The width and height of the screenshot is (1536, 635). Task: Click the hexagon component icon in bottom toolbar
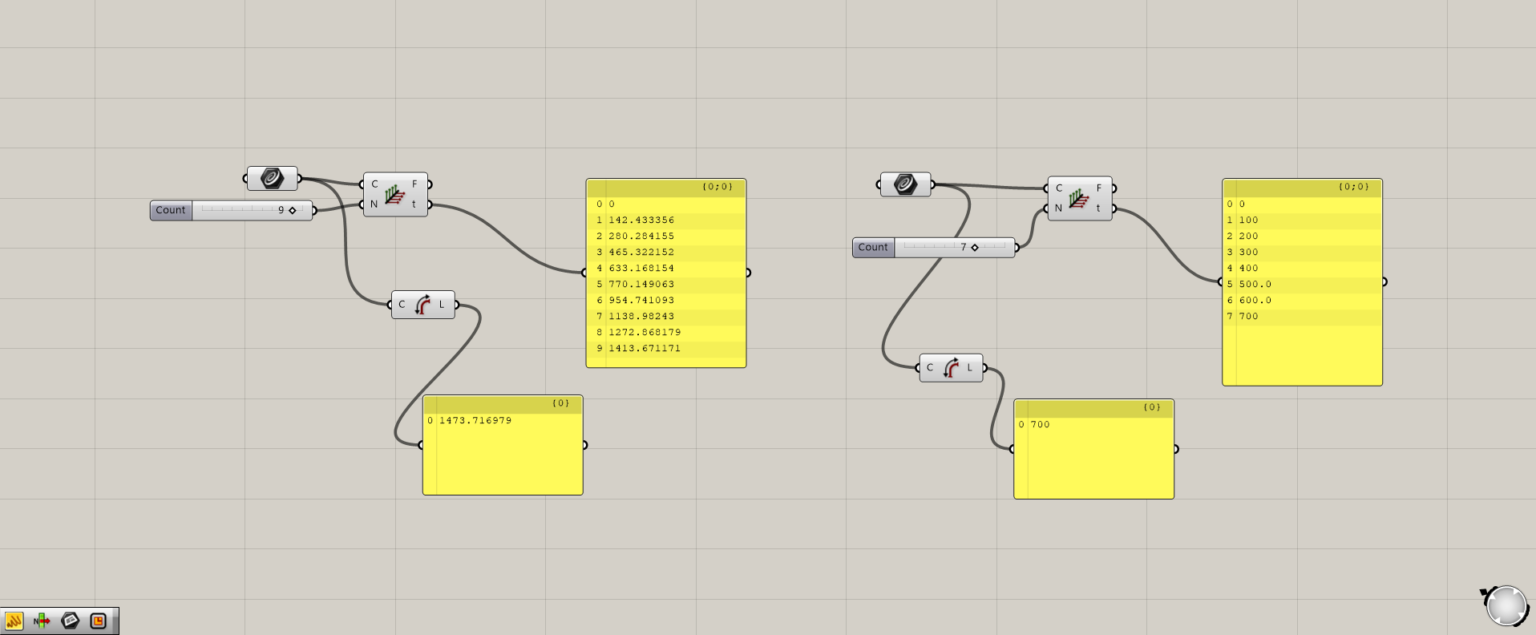pos(70,621)
